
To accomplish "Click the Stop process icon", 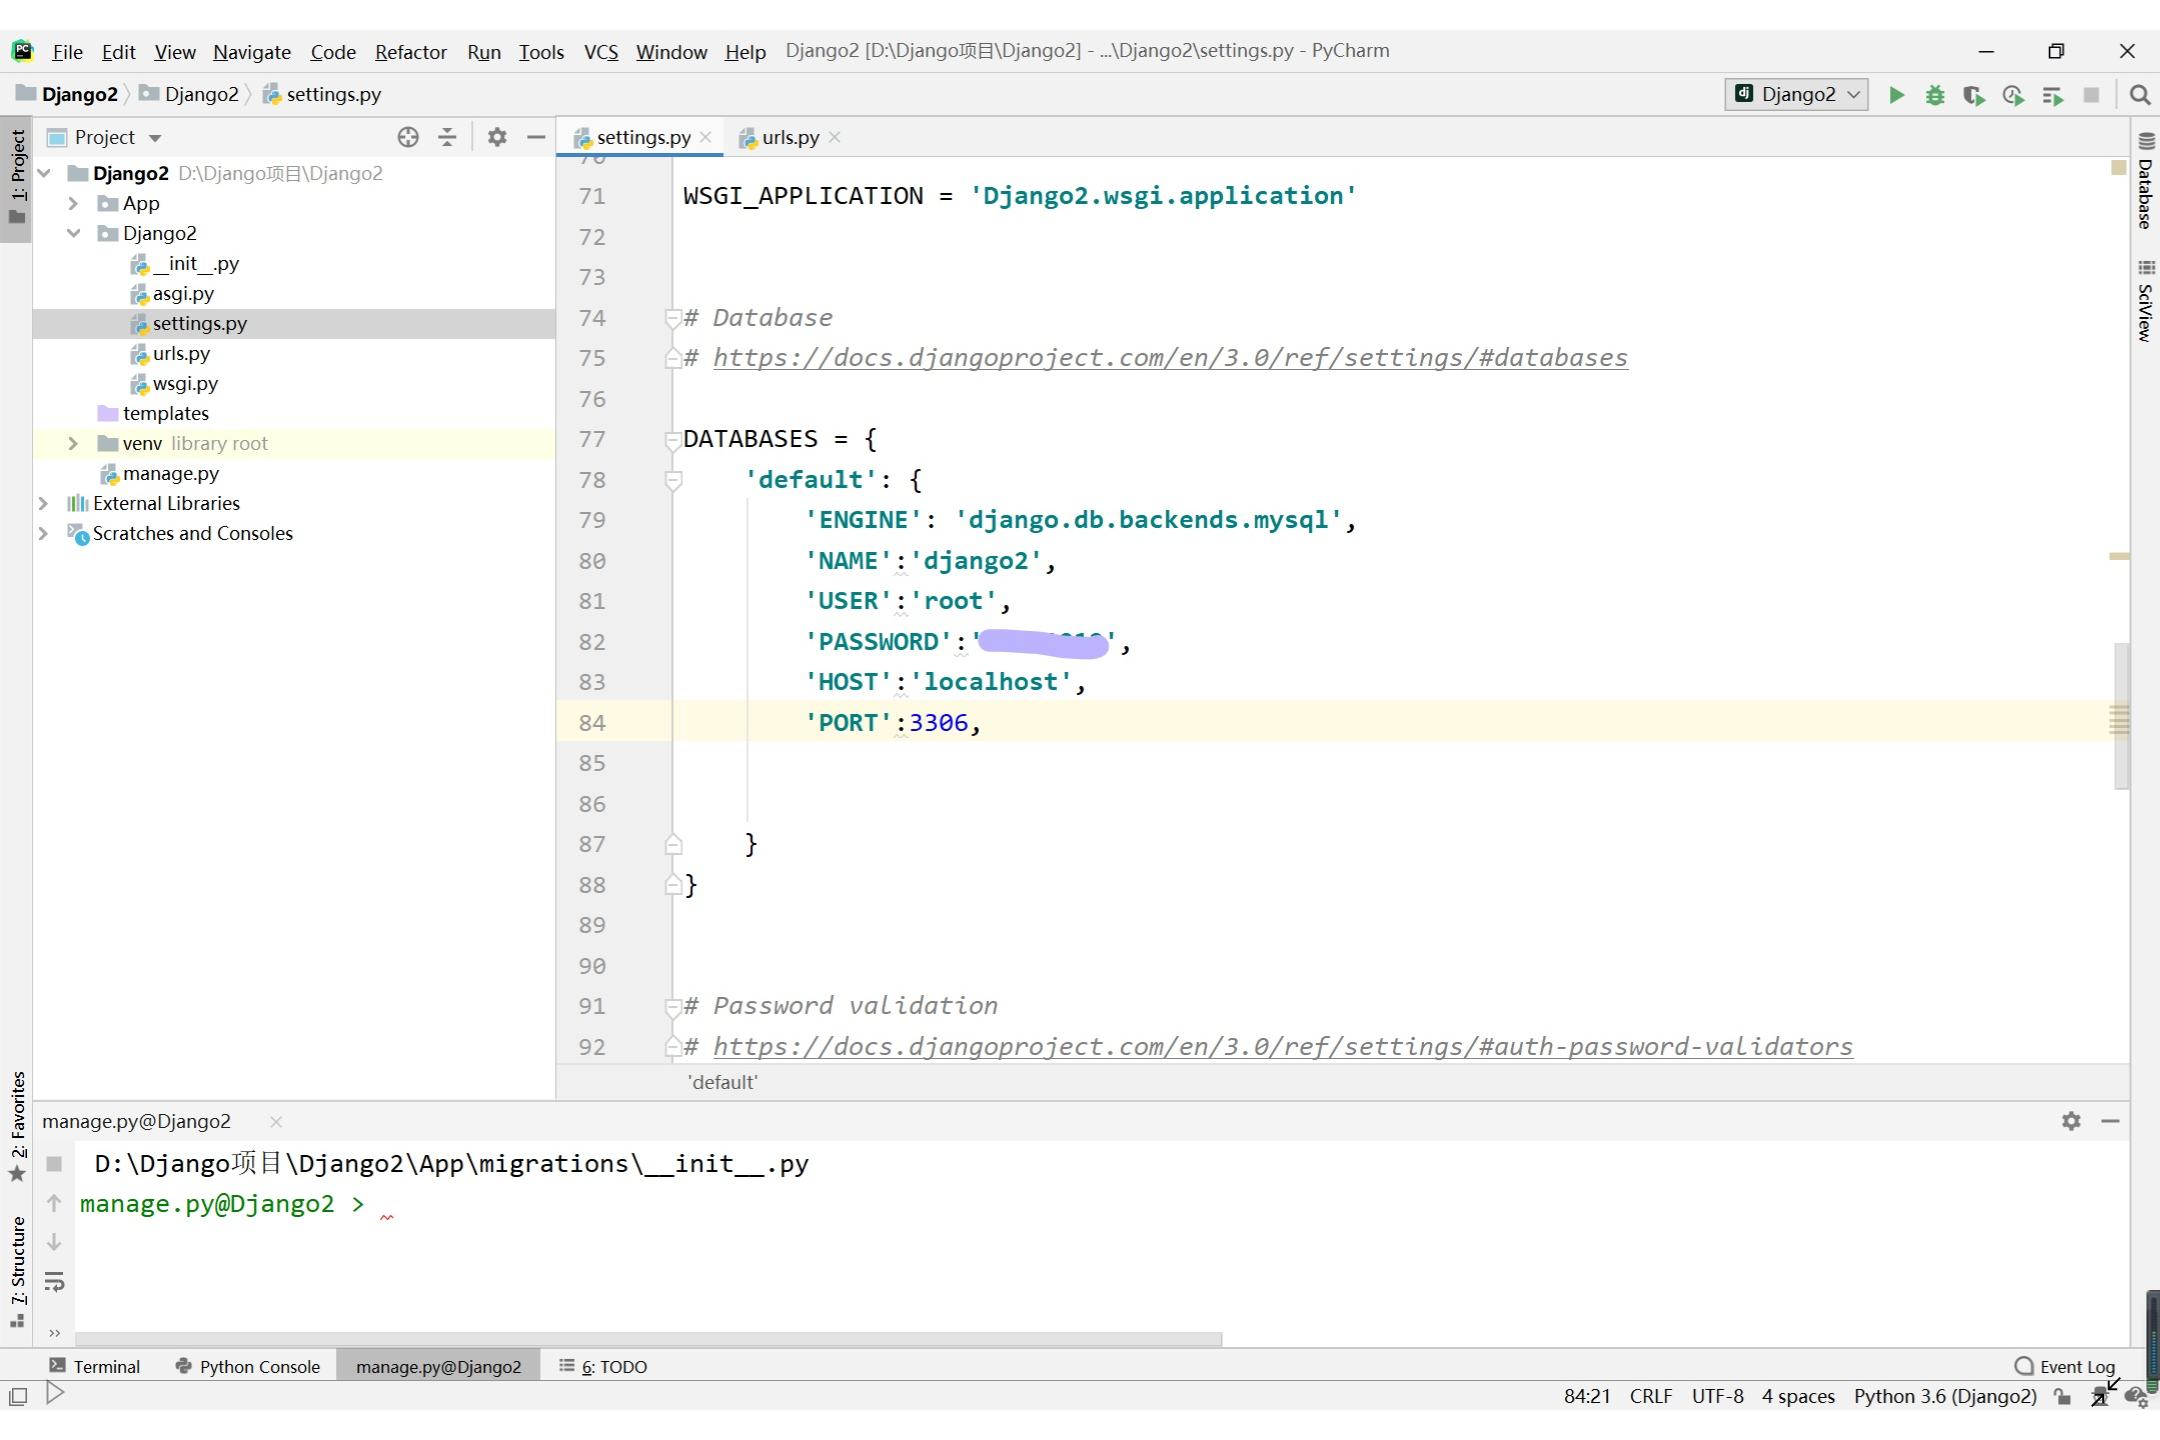I will (2092, 93).
